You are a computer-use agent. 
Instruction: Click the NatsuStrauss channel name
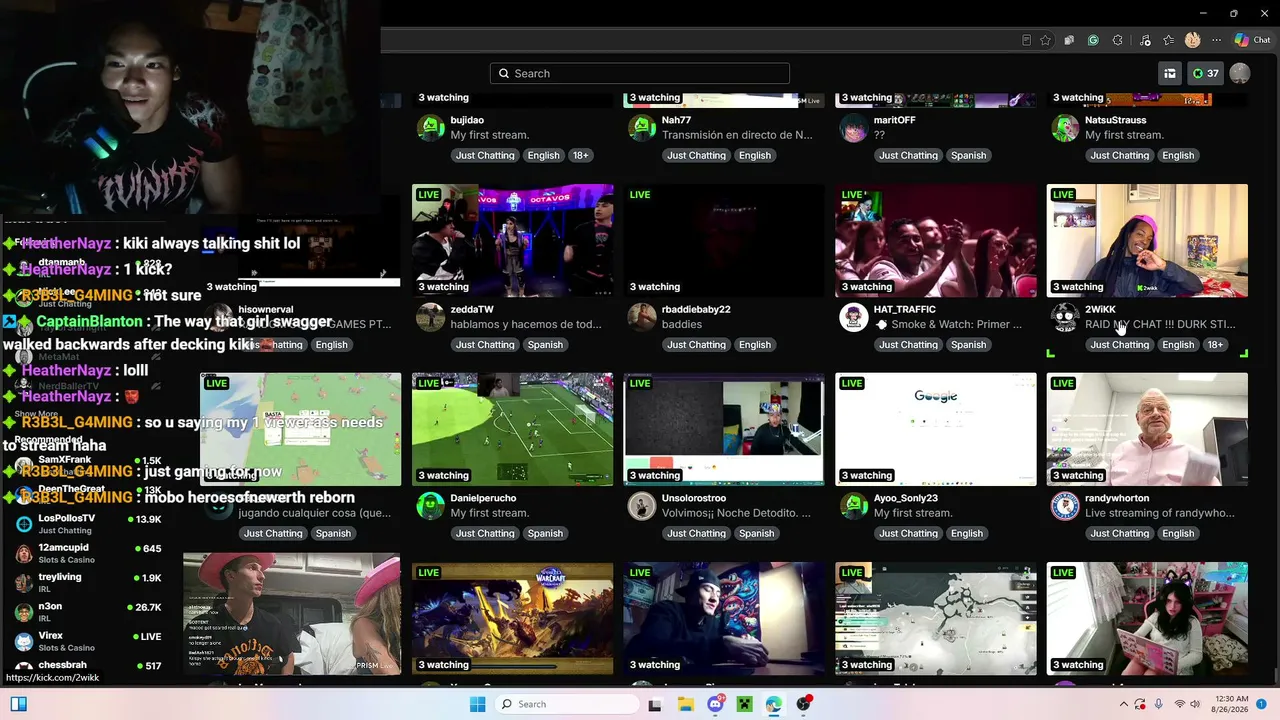[x=1116, y=120]
